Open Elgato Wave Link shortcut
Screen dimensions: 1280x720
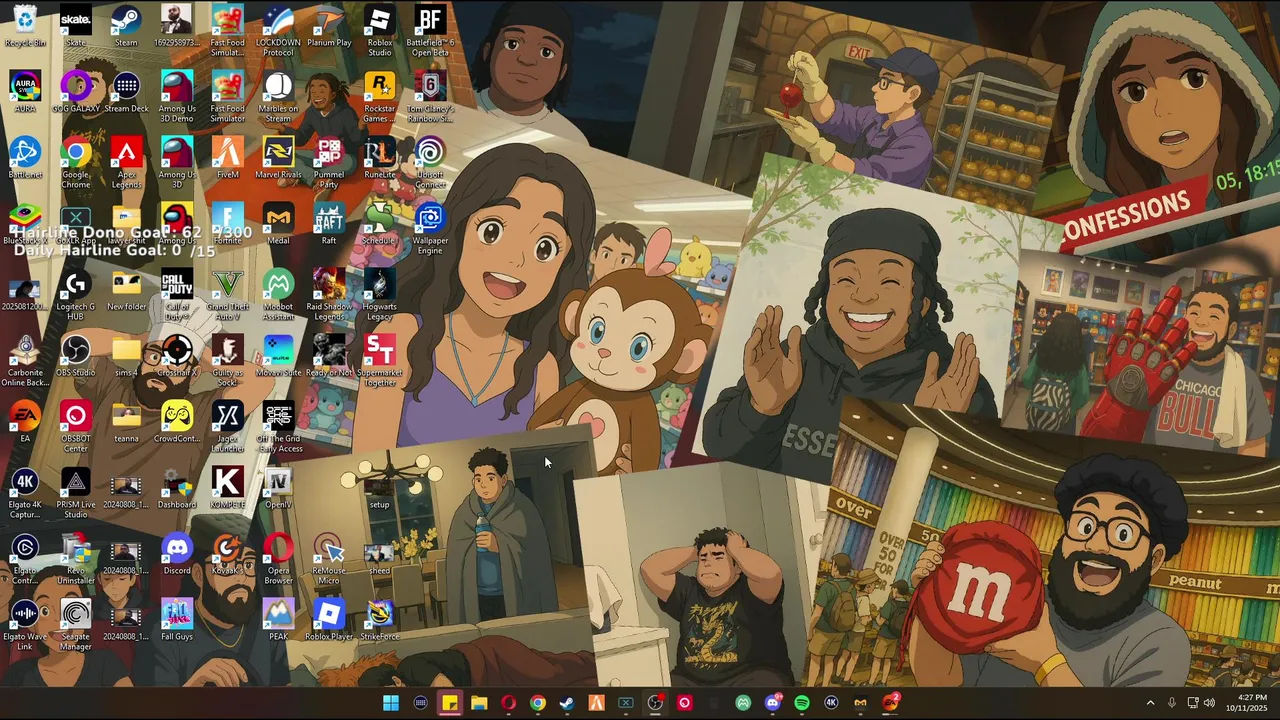pos(25,625)
